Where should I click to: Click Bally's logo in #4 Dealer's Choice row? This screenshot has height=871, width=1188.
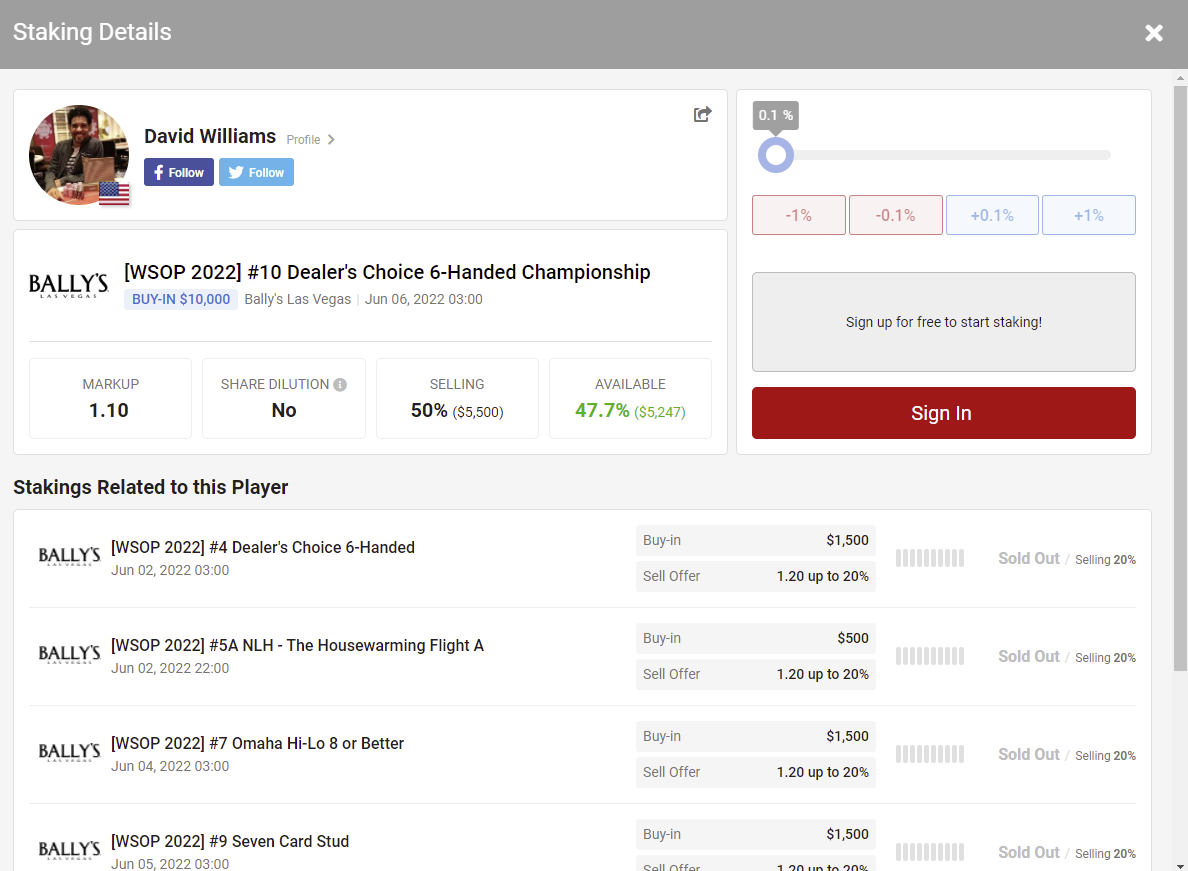tap(69, 557)
